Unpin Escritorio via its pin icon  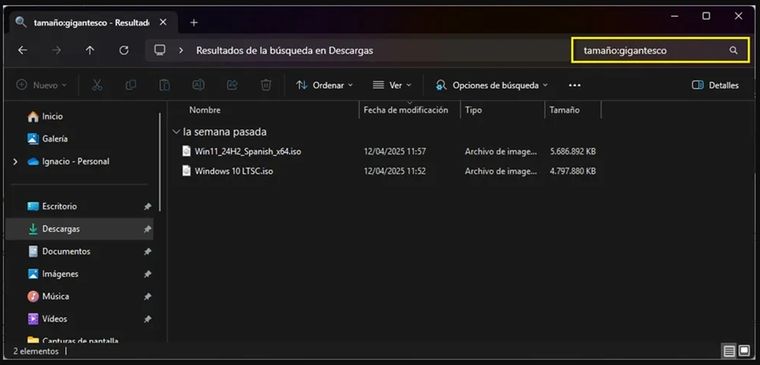click(147, 207)
